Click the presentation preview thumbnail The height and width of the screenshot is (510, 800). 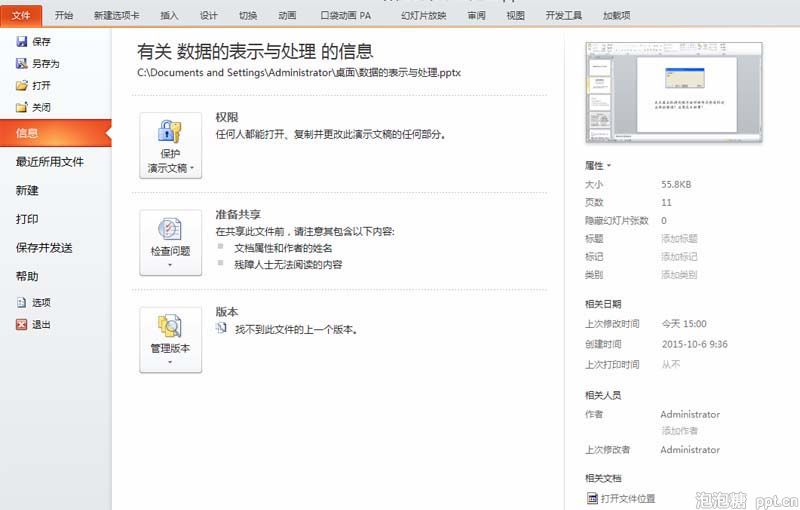(x=674, y=92)
